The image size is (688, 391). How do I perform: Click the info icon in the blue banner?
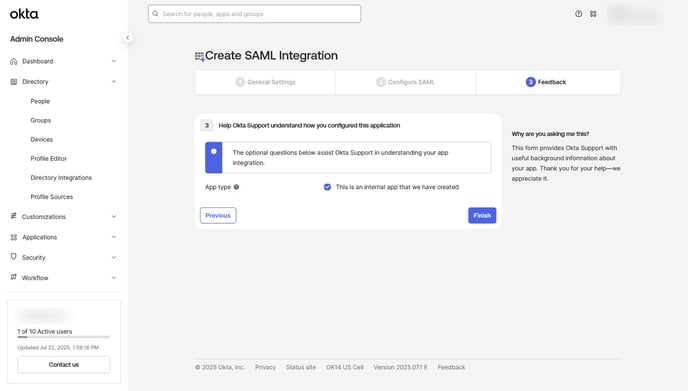(214, 151)
